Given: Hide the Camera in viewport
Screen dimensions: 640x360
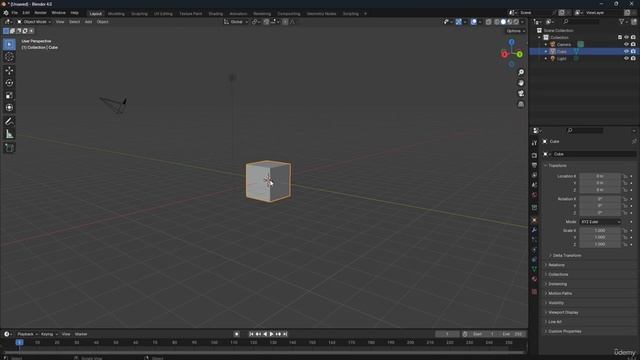Looking at the screenshot, I should pos(626,44).
